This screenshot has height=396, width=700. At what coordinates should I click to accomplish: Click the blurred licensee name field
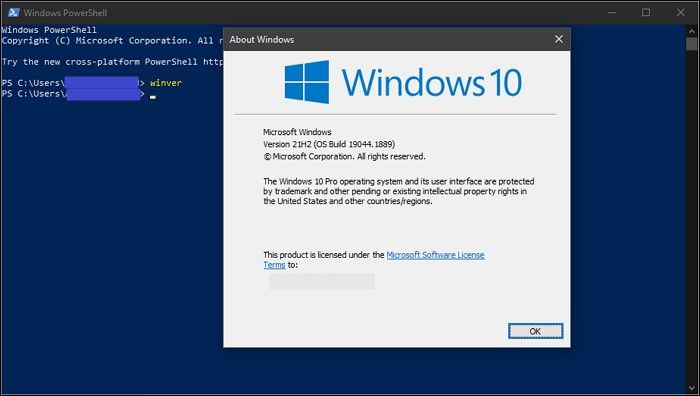point(321,282)
